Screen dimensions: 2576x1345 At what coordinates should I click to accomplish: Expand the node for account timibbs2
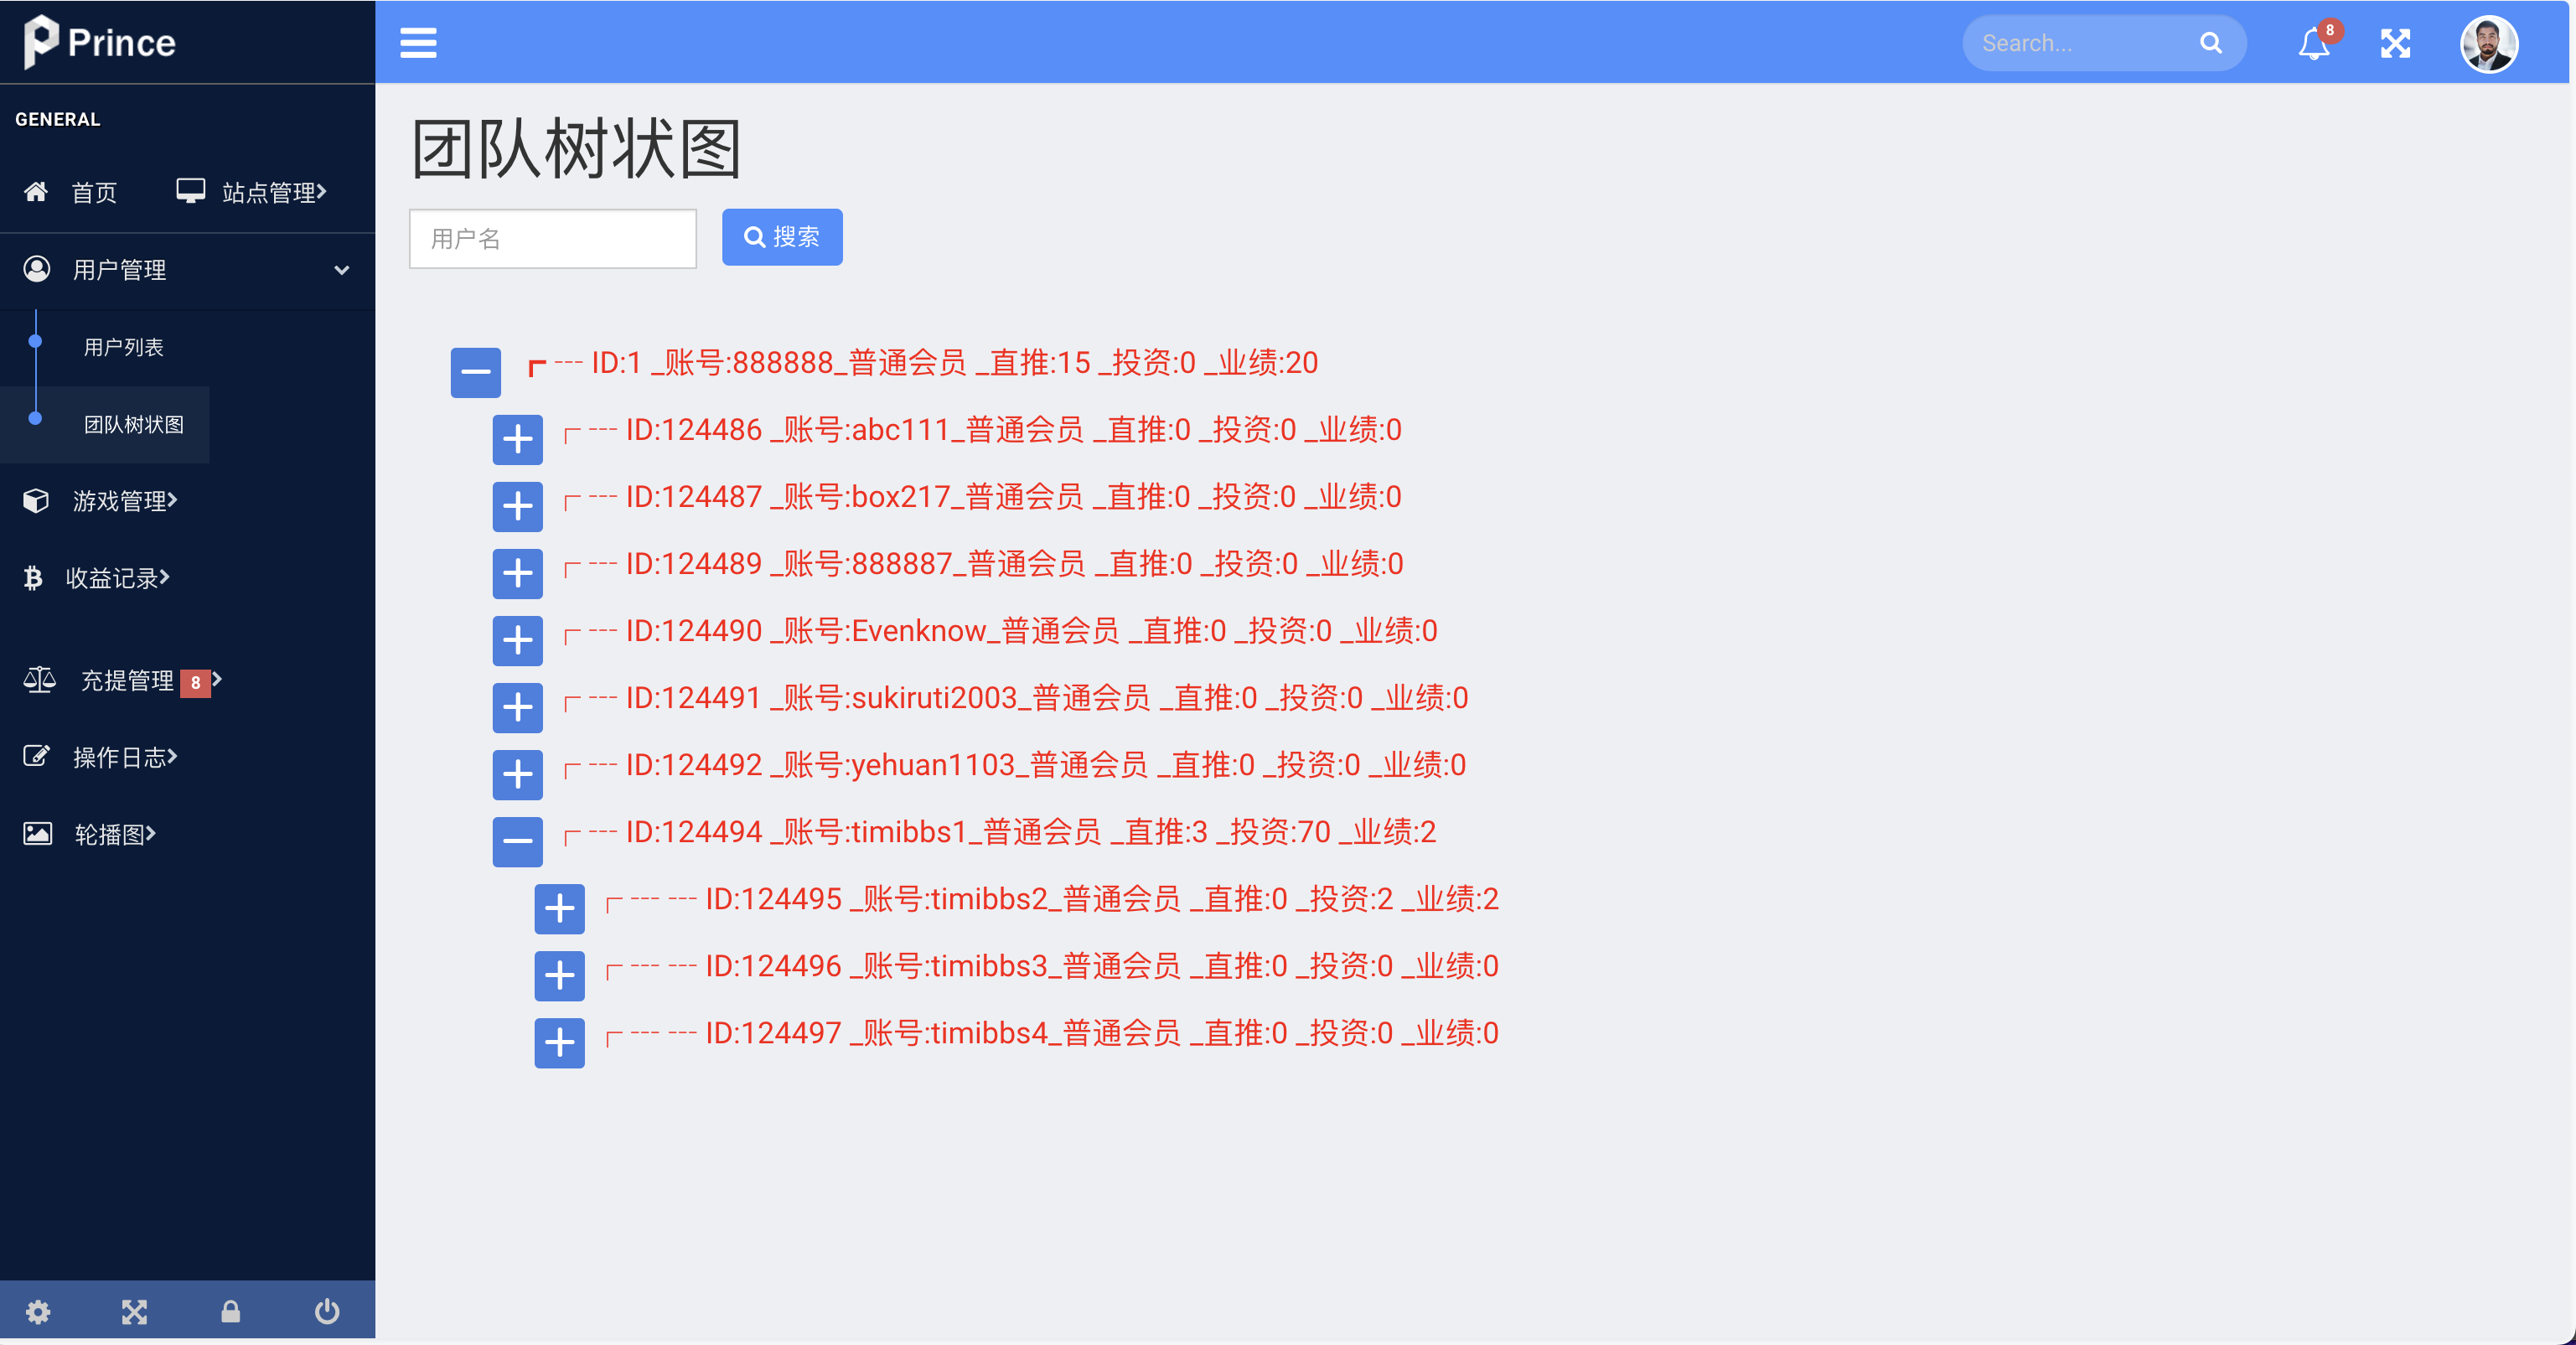pos(559,909)
